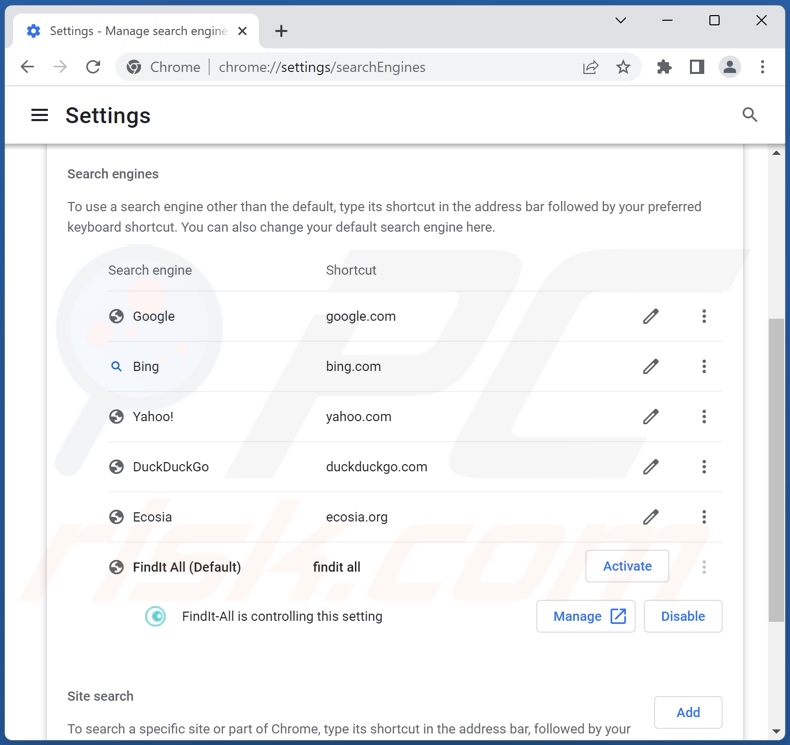The width and height of the screenshot is (790, 745).
Task: Edit the Google search engine
Action: coord(650,316)
